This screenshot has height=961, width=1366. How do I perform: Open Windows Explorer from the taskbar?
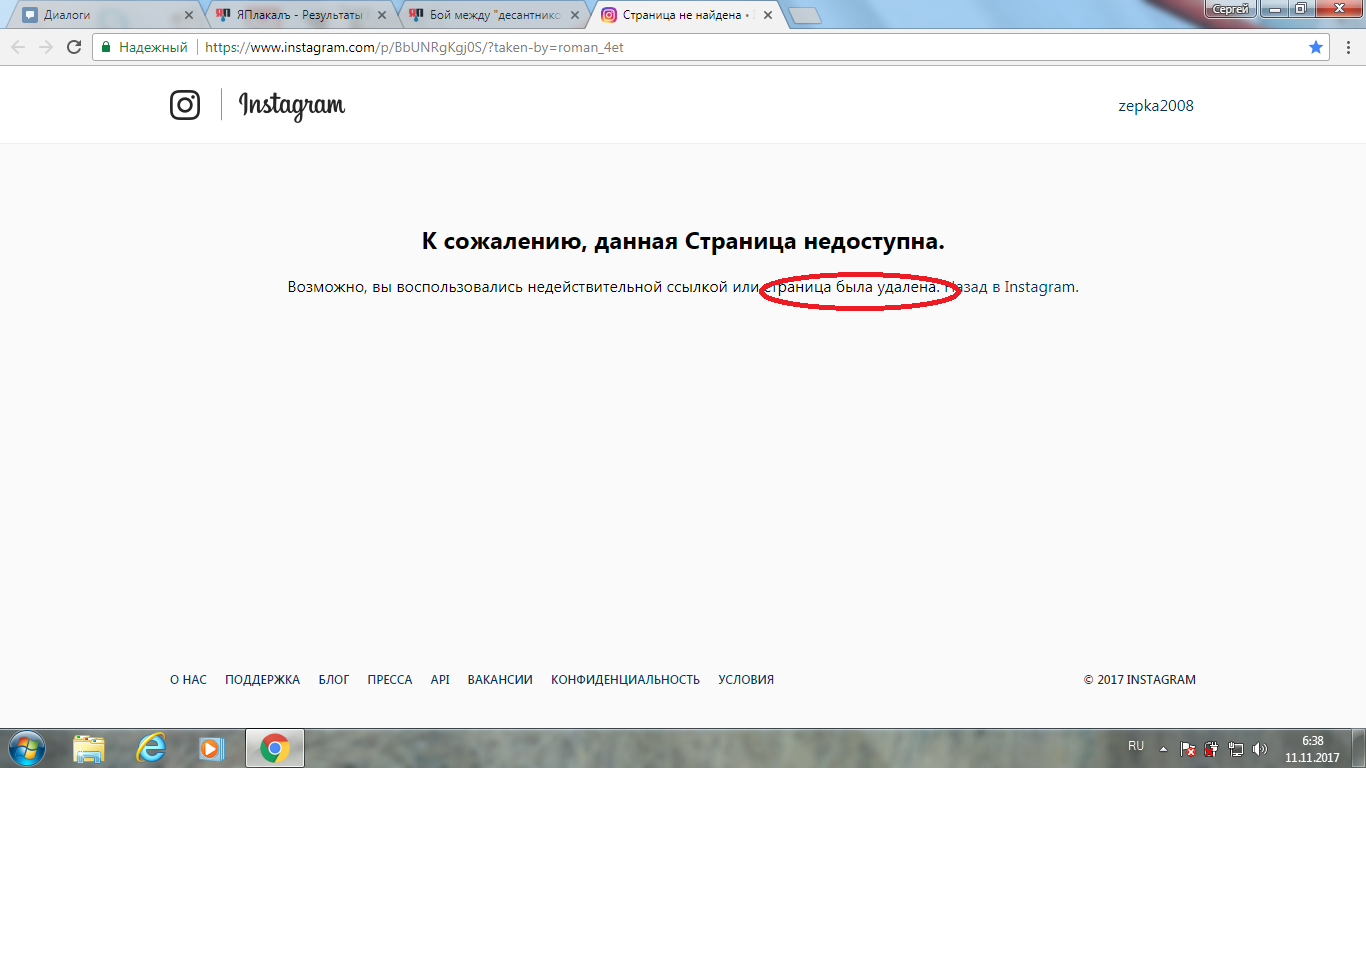tap(89, 748)
